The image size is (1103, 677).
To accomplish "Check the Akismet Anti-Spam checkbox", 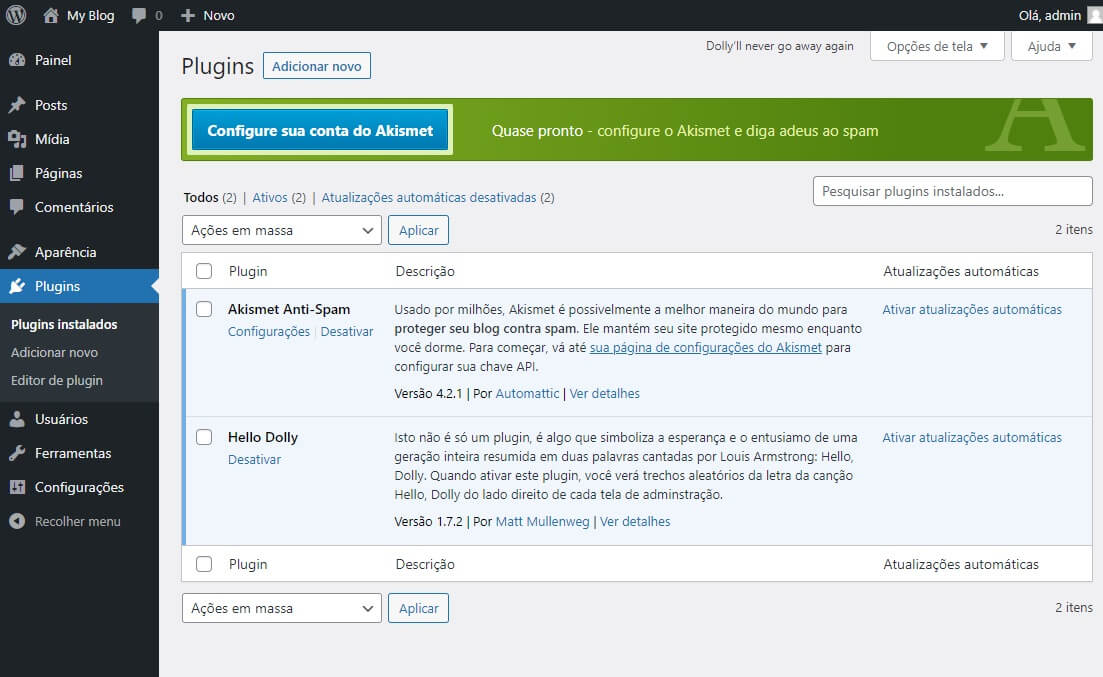I will coord(204,309).
